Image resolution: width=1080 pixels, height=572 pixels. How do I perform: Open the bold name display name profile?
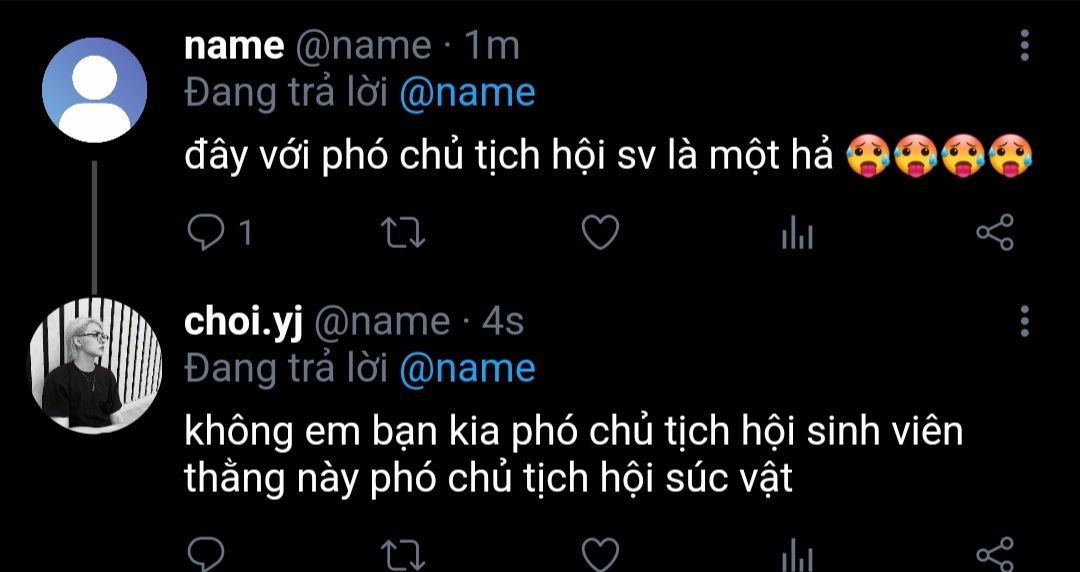coord(234,47)
